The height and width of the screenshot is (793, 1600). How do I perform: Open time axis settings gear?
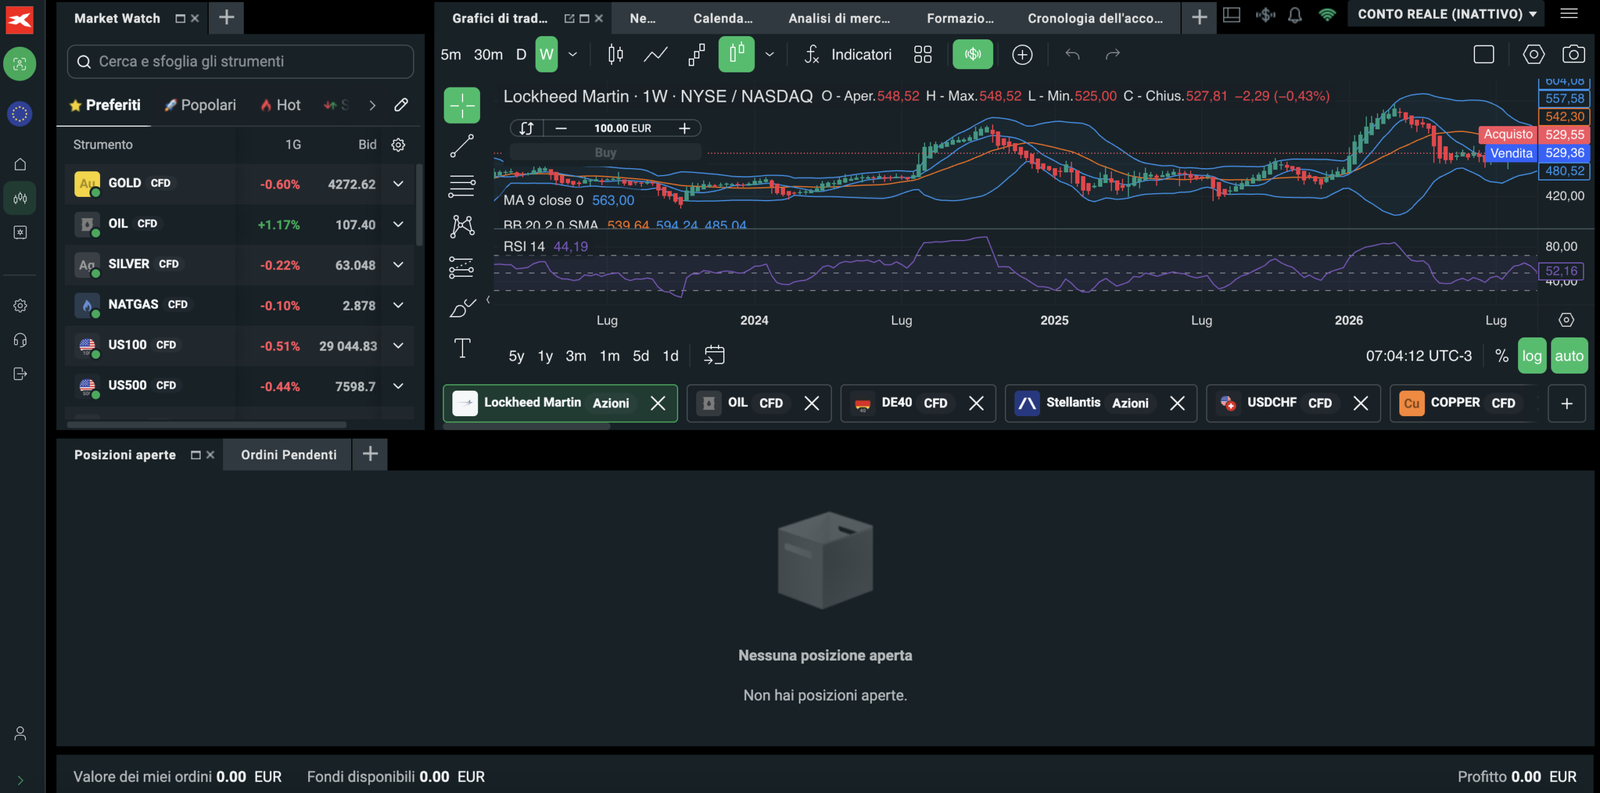point(1566,320)
